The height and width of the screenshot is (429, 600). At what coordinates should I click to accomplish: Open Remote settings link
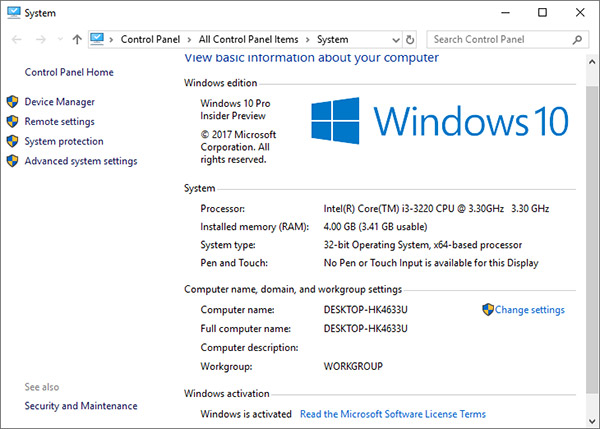tap(59, 122)
